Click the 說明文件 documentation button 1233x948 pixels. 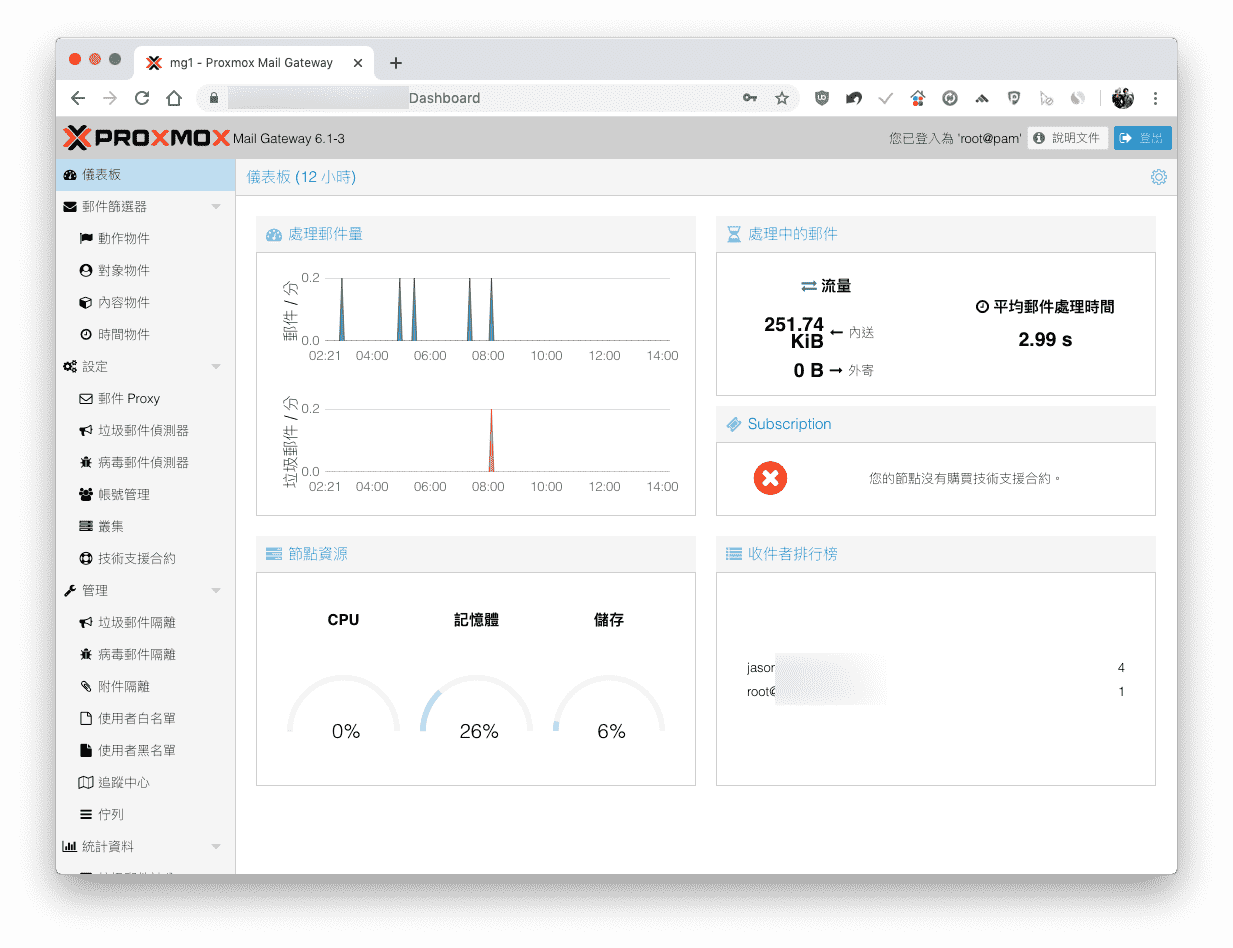pyautogui.click(x=1067, y=138)
